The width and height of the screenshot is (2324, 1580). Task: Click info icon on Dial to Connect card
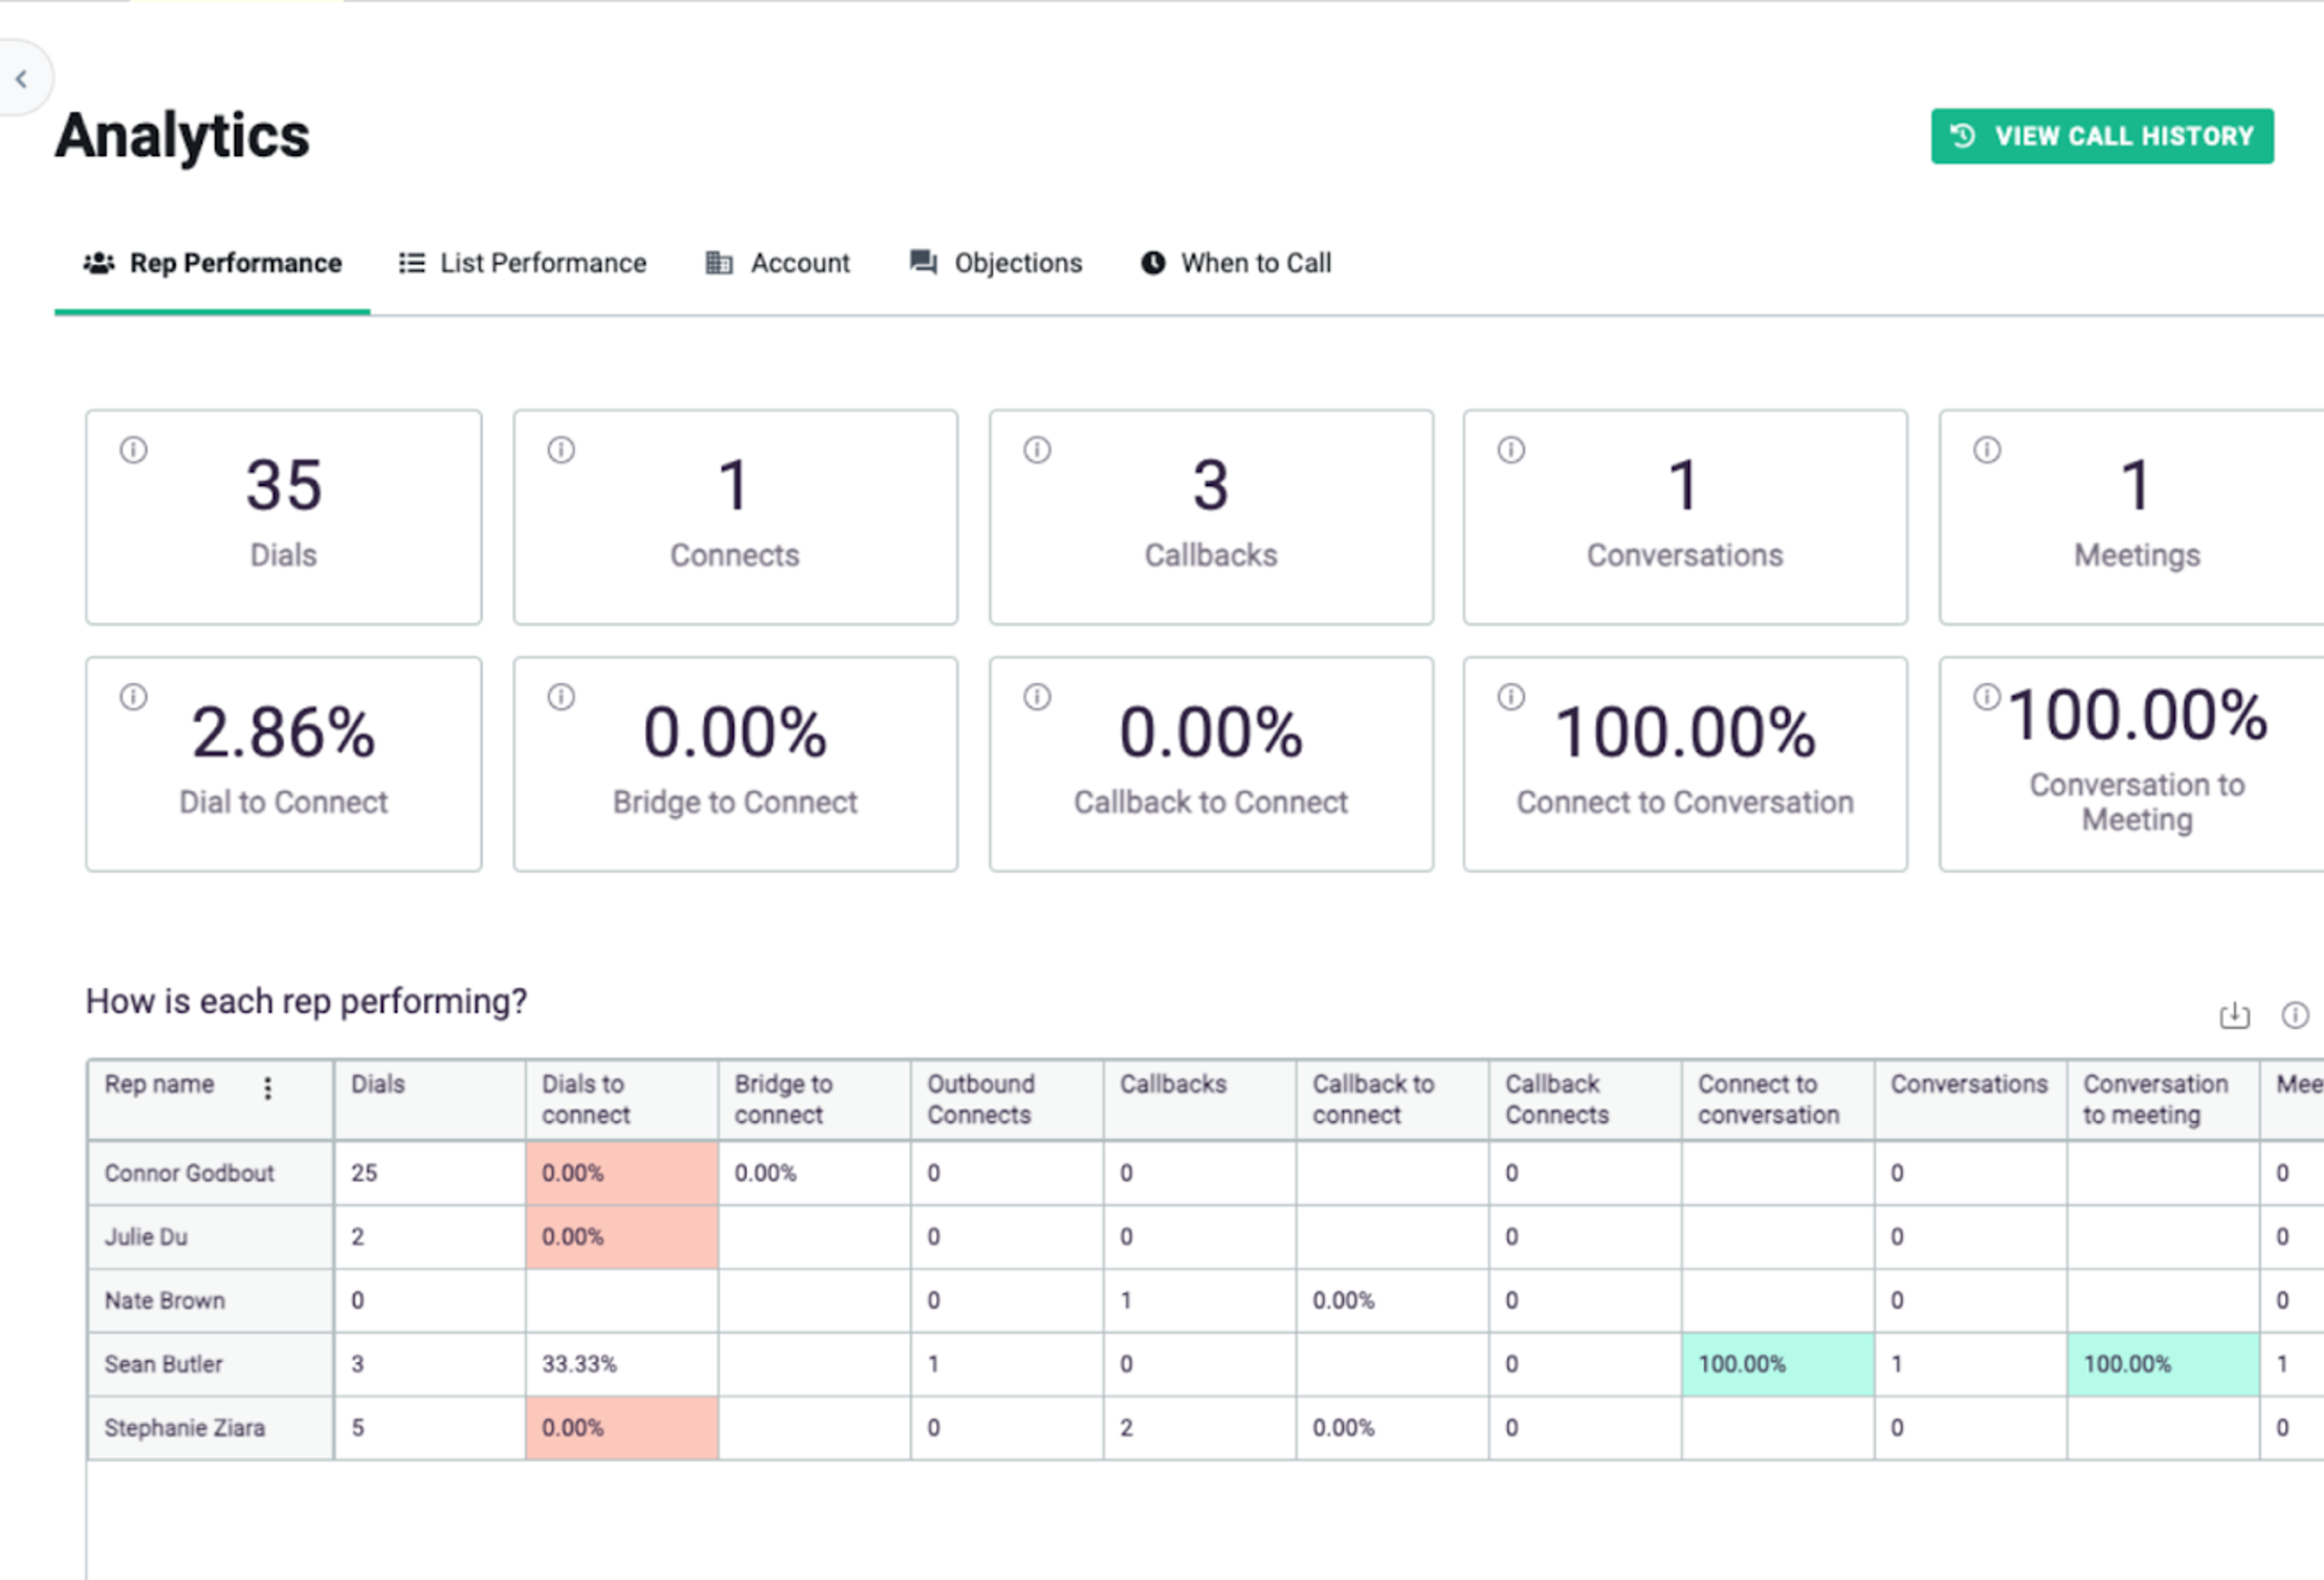pyautogui.click(x=134, y=697)
